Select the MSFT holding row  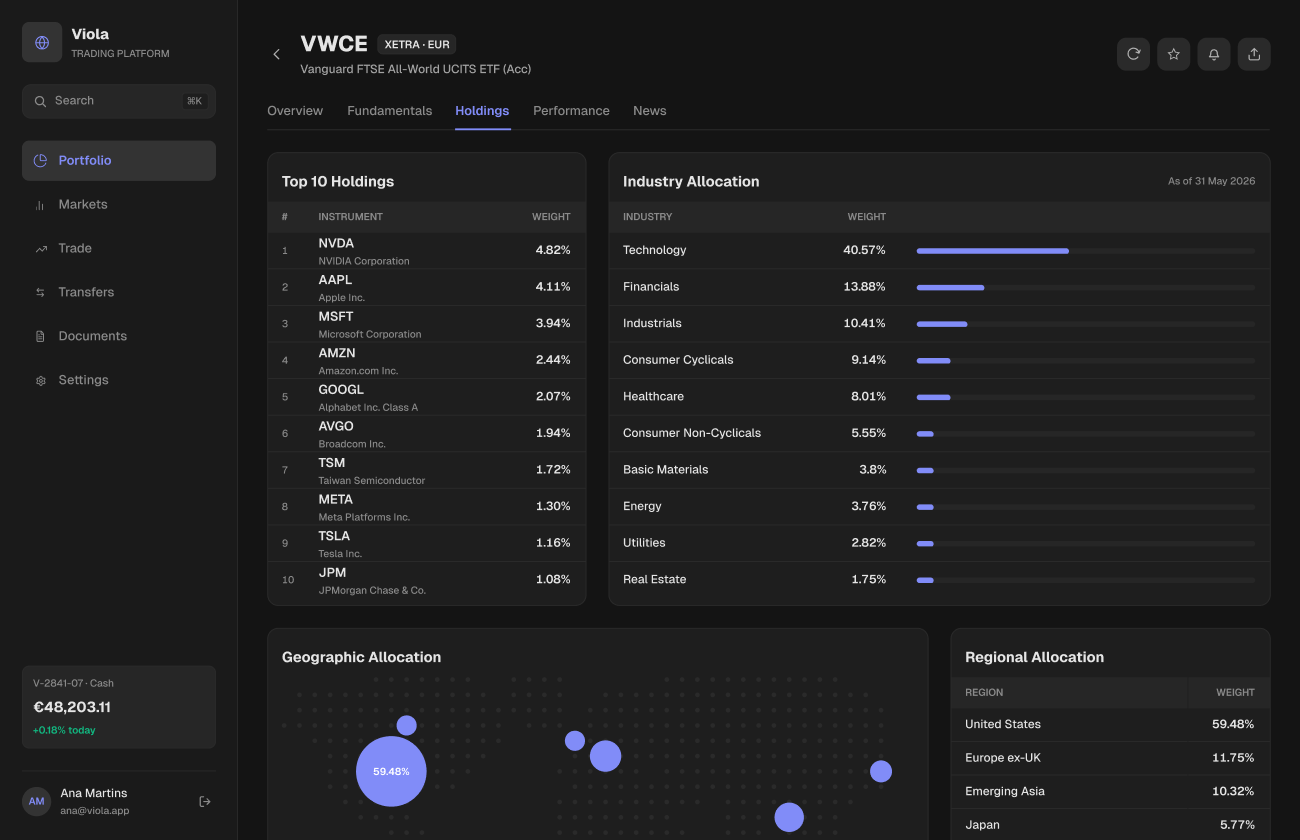[x=427, y=324]
